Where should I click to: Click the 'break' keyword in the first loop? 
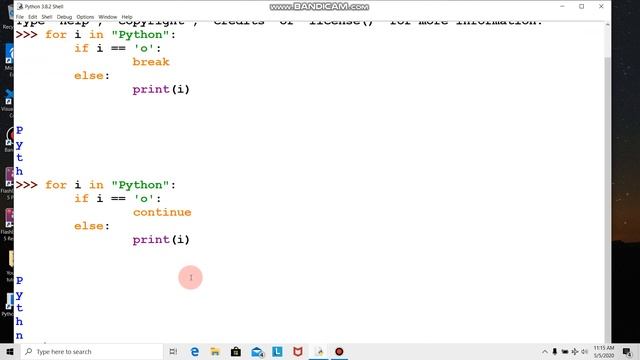pos(151,62)
